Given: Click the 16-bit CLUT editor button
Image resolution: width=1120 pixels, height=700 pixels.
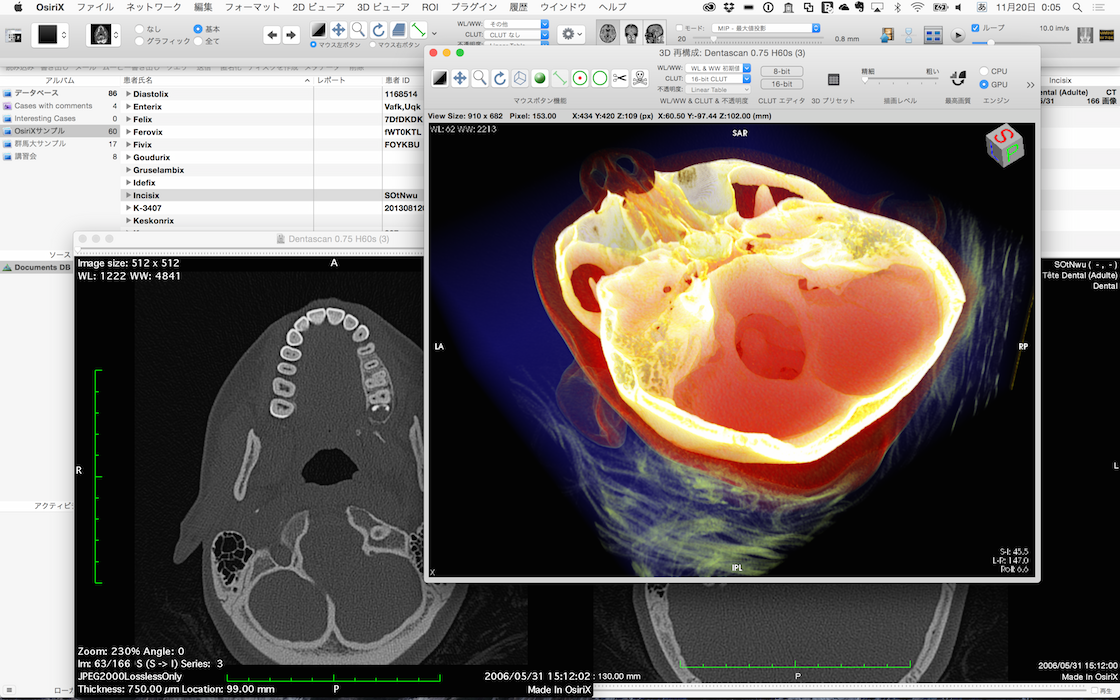Looking at the screenshot, I should 781,84.
